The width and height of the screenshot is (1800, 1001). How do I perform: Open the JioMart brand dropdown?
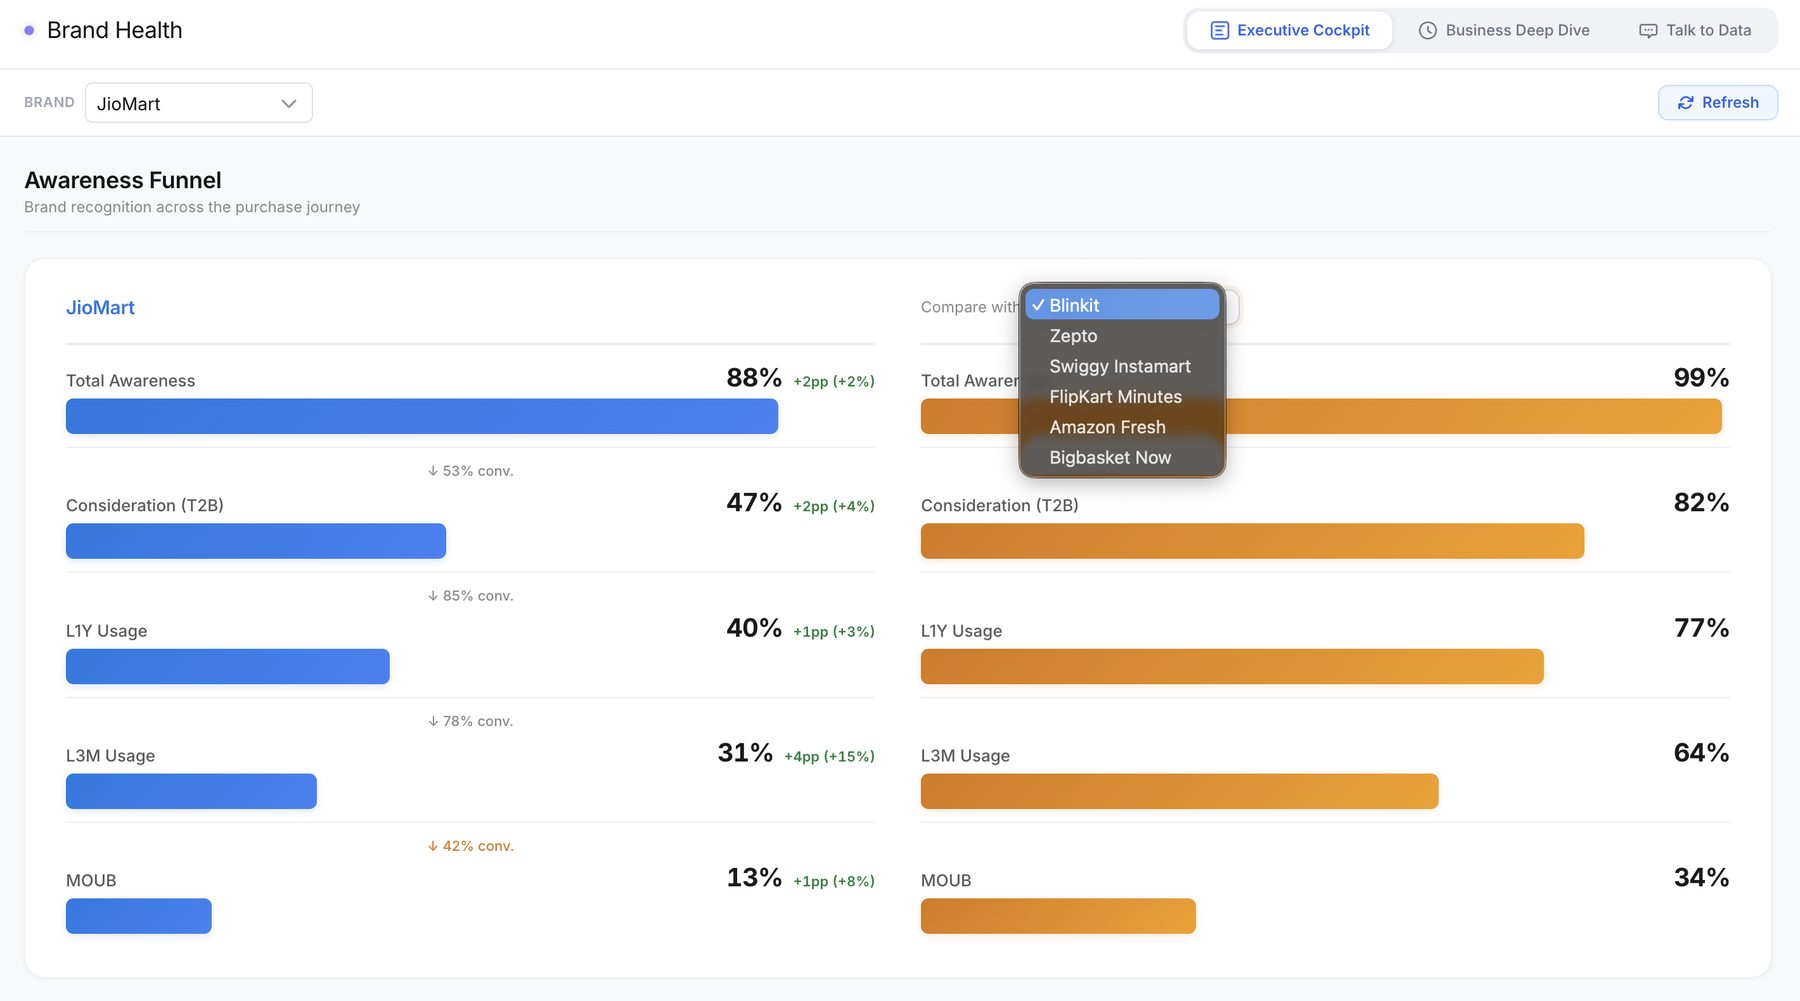pyautogui.click(x=198, y=103)
